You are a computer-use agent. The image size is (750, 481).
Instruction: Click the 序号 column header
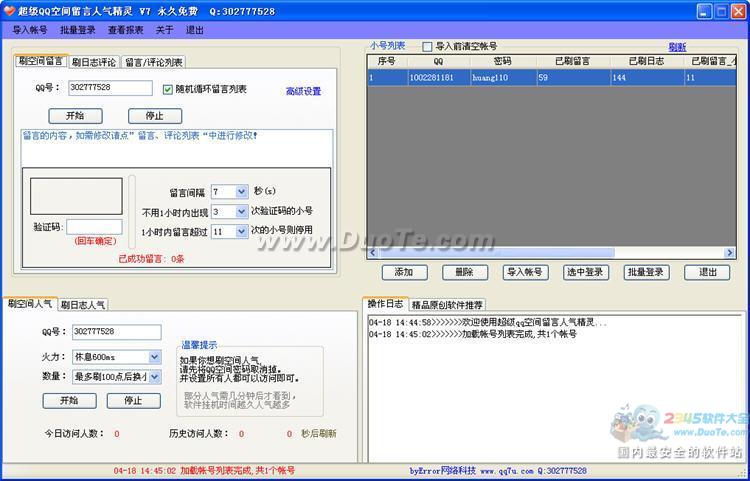tap(387, 61)
